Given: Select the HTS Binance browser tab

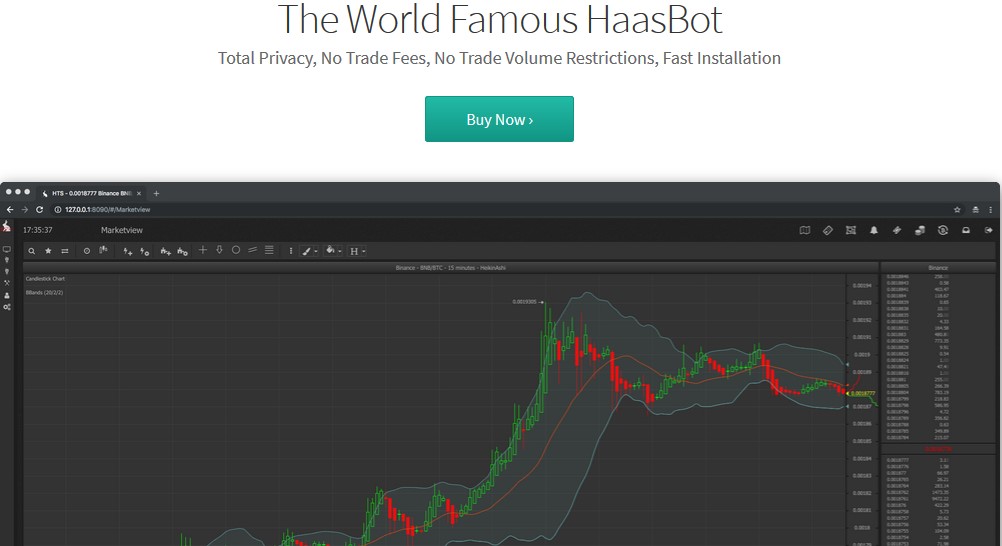Looking at the screenshot, I should click(91, 193).
